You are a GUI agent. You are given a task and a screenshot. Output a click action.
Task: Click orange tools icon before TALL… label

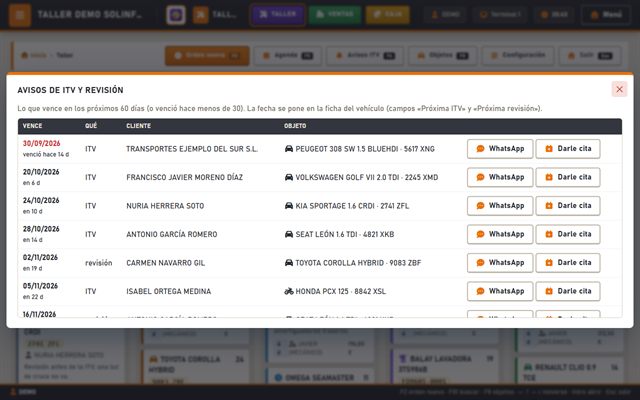(x=200, y=15)
